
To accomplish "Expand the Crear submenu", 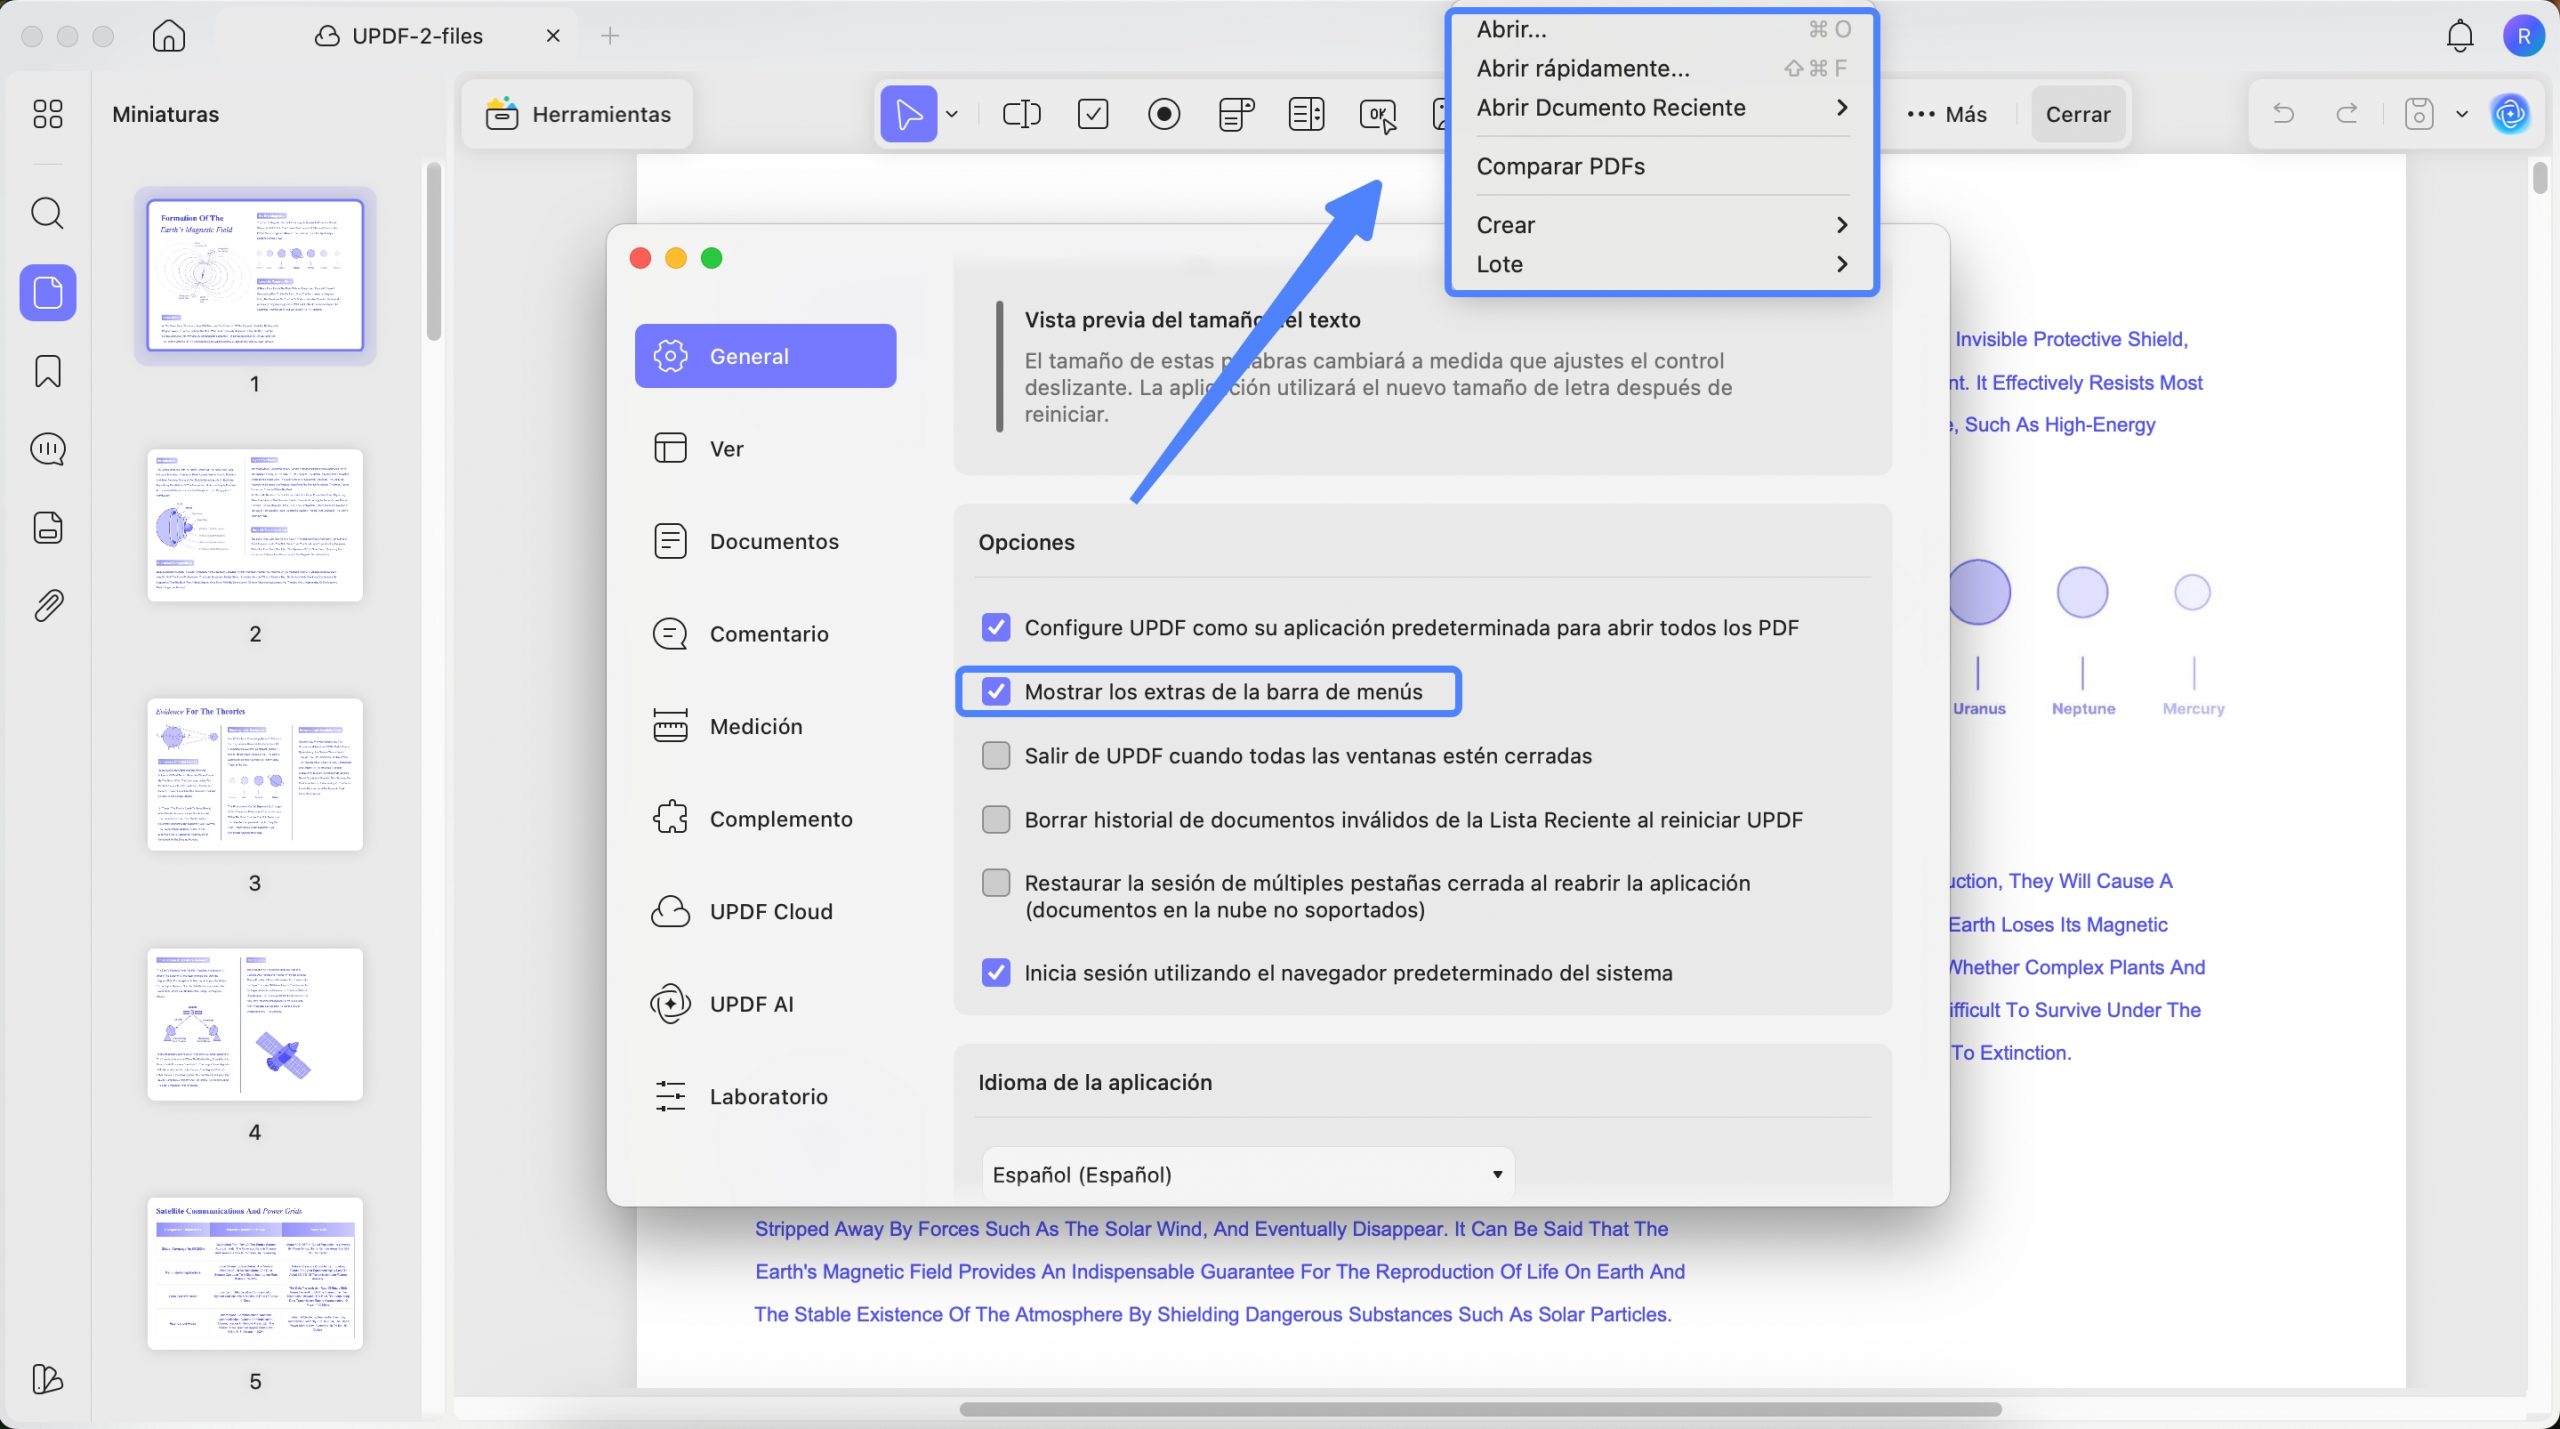I will (x=1663, y=225).
